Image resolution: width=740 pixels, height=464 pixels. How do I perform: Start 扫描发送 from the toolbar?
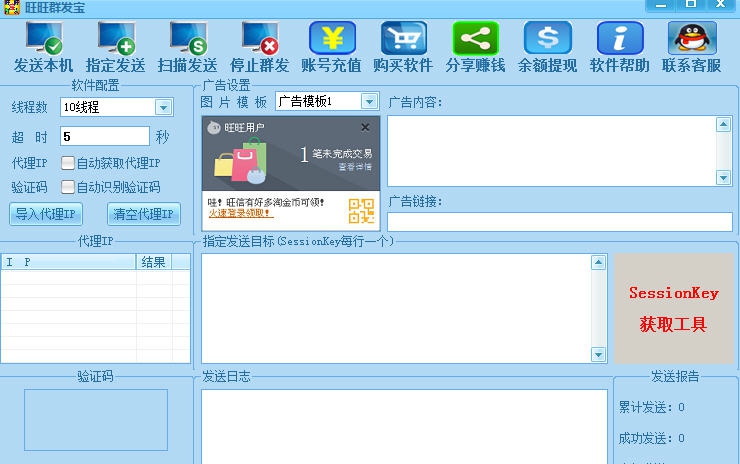[188, 38]
